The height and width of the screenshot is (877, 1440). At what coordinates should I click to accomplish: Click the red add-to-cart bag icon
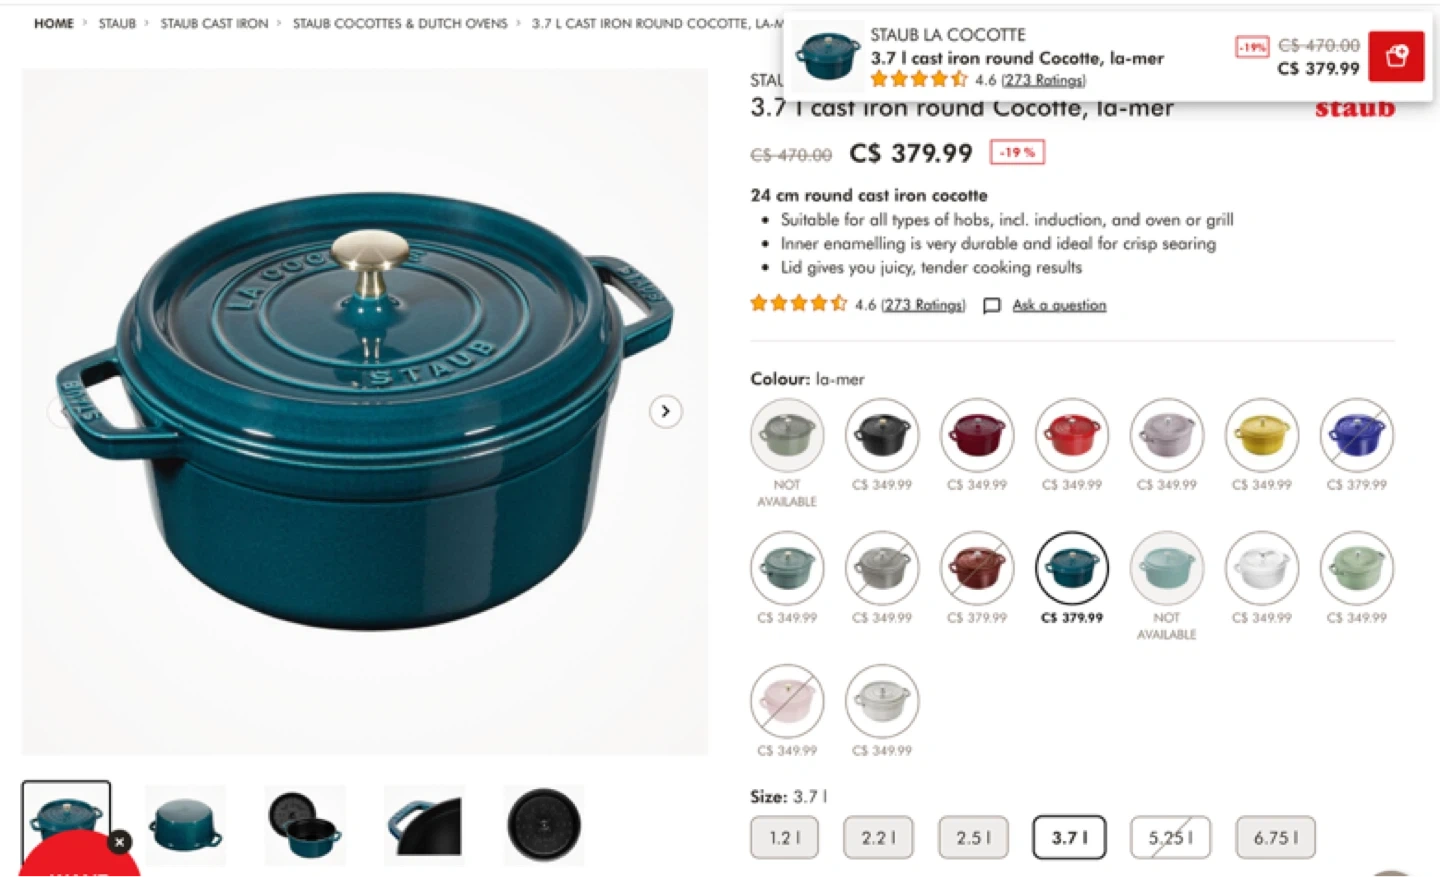(x=1396, y=56)
